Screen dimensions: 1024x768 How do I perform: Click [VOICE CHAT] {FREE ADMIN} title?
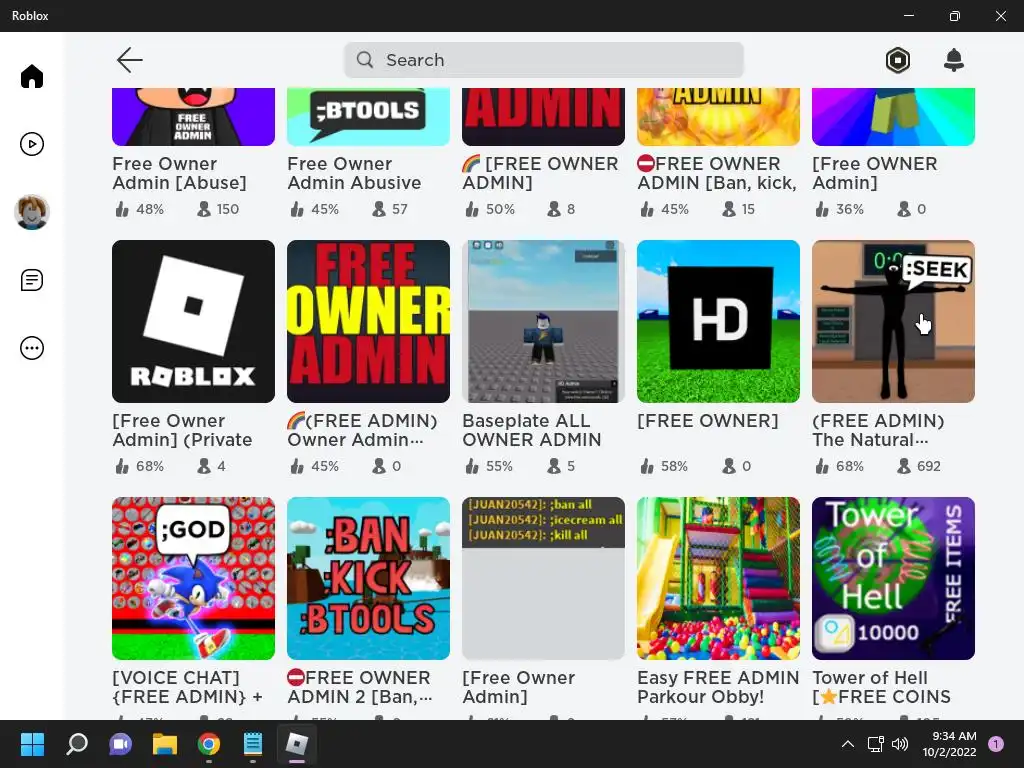click(187, 687)
